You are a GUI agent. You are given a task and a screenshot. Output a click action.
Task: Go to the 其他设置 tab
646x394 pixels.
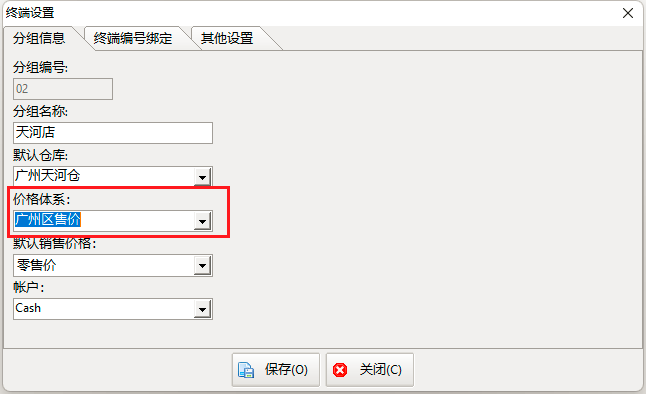[x=227, y=38]
